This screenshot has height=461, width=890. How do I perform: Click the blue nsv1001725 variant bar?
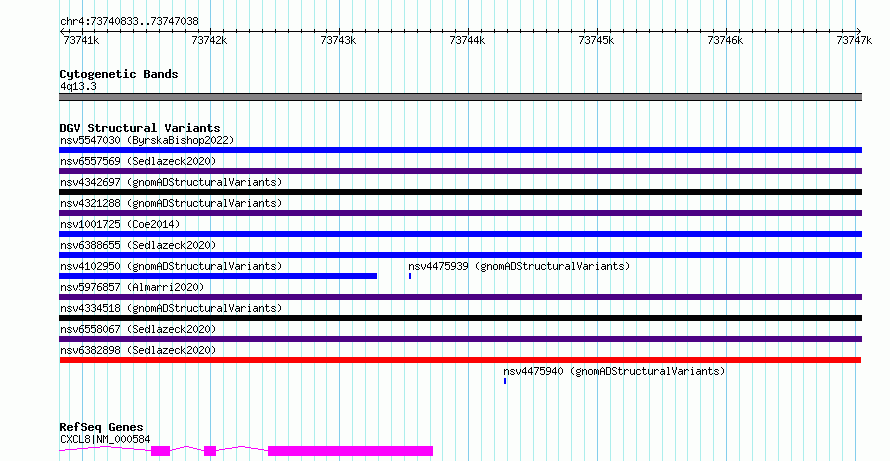click(x=460, y=234)
